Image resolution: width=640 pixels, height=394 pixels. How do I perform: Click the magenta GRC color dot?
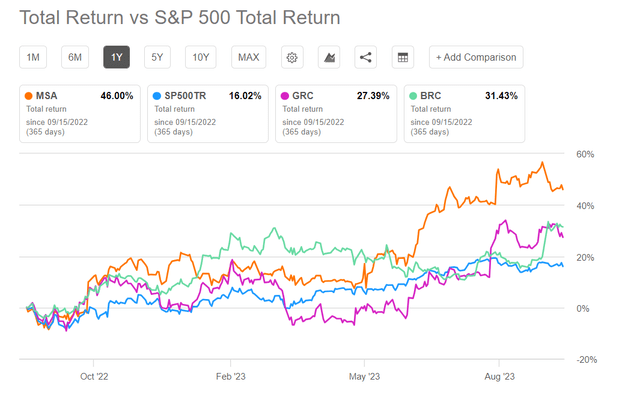285,96
